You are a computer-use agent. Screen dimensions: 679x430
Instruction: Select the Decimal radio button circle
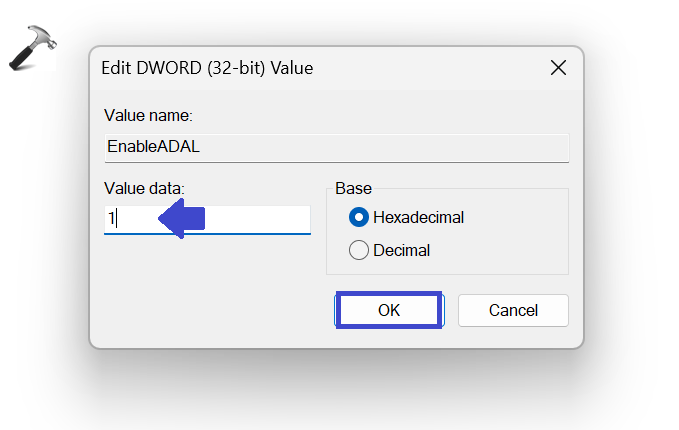[359, 251]
